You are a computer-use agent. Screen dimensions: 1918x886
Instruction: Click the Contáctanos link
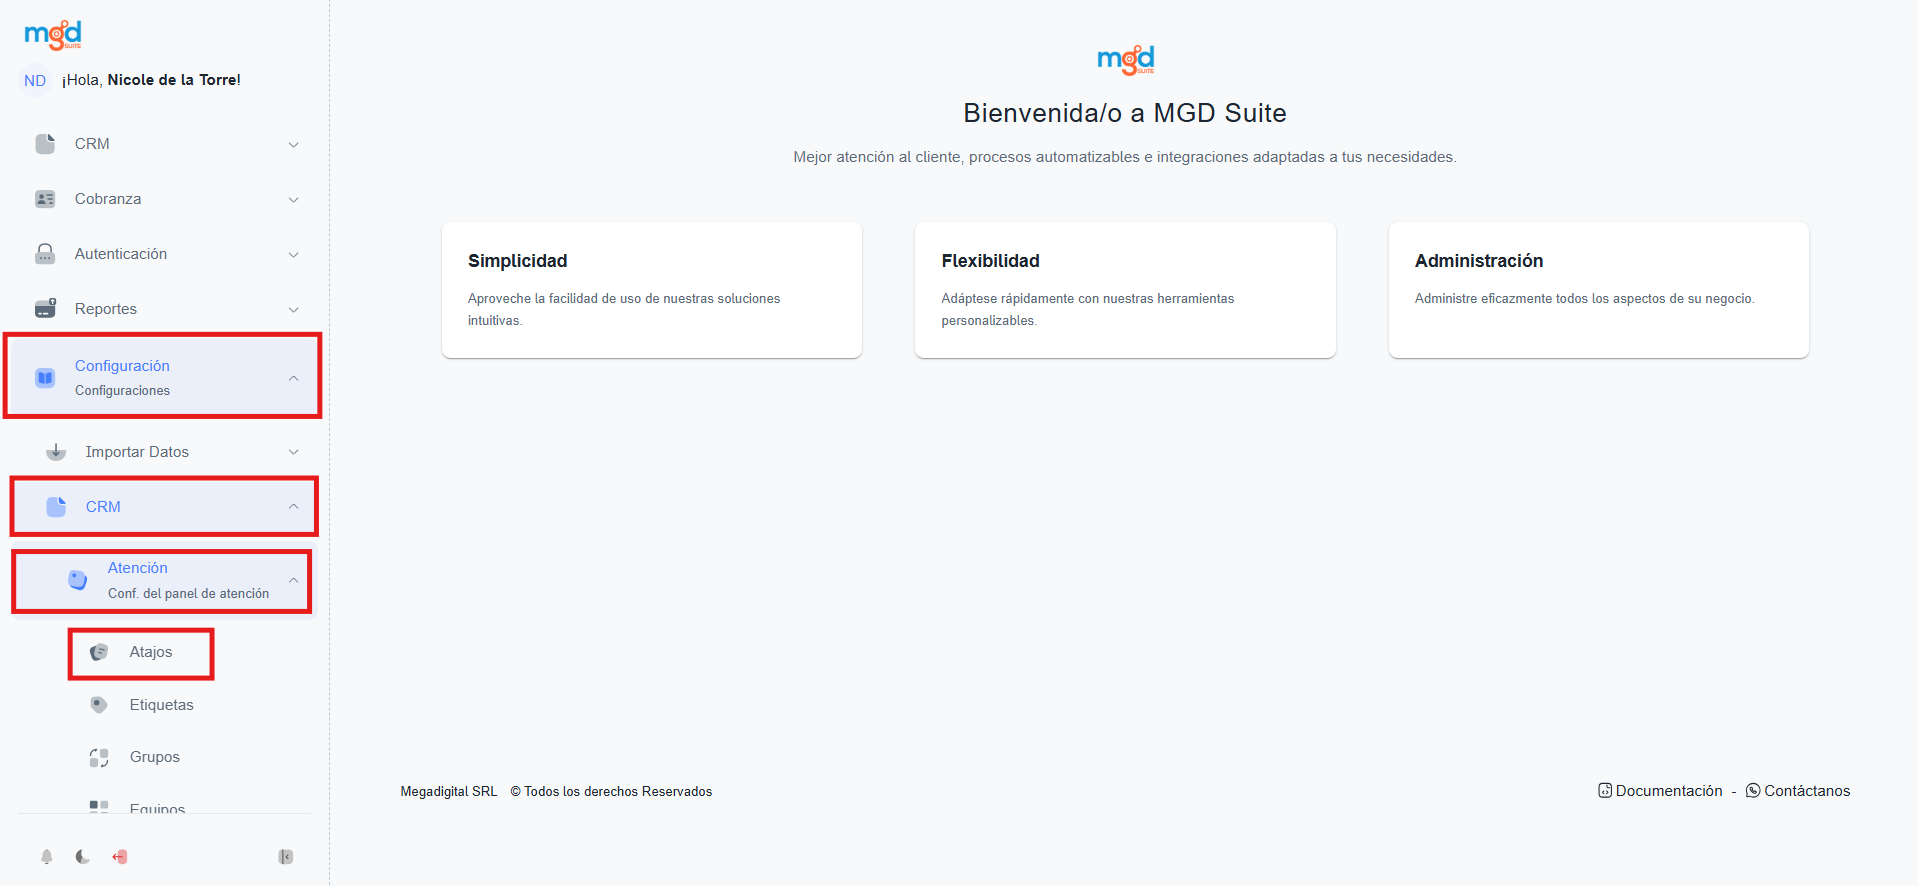[x=1806, y=791]
